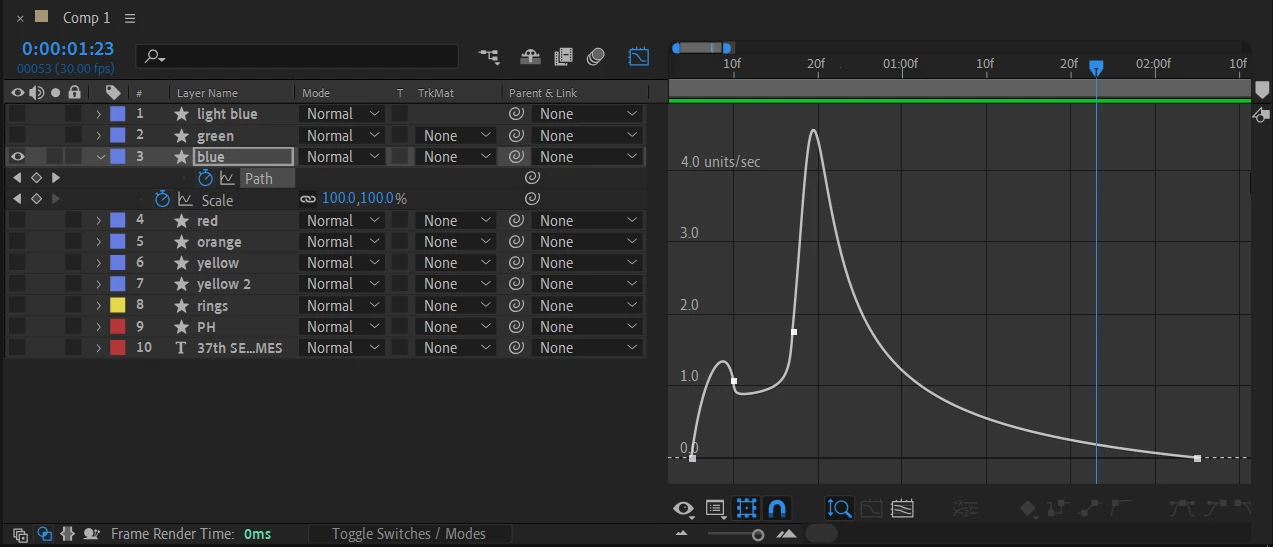Open the TrkMat dropdown for PH layer

(456, 326)
